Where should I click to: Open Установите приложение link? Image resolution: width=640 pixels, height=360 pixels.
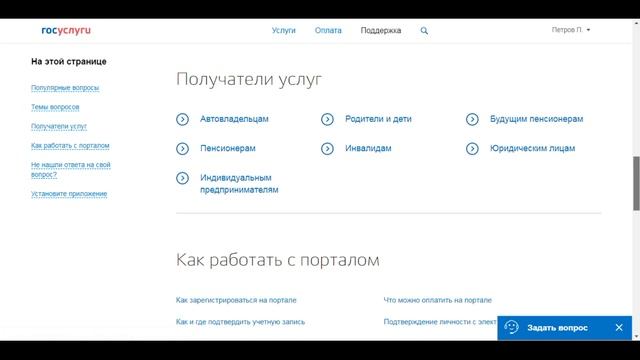(69, 193)
